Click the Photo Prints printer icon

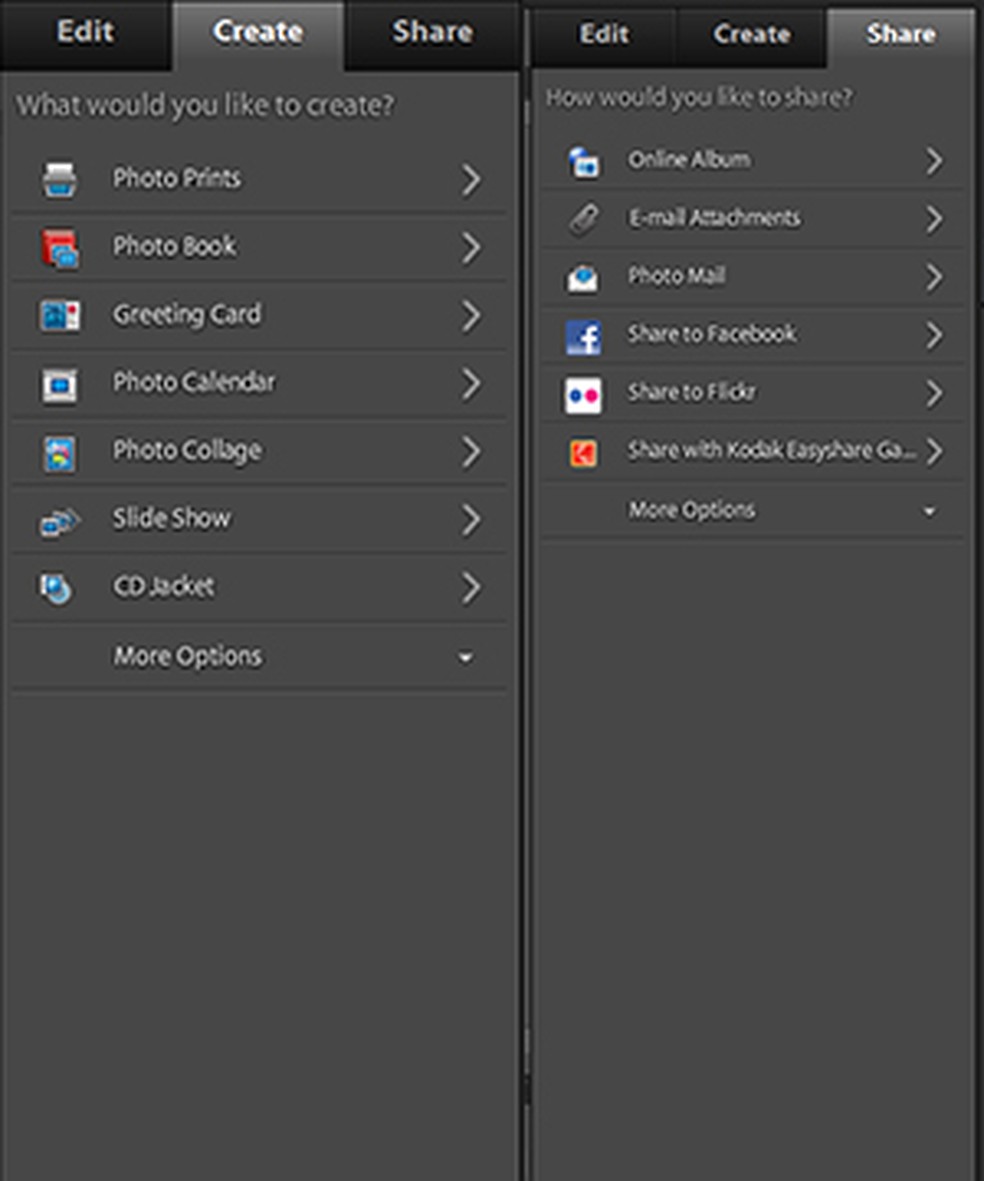(x=59, y=180)
